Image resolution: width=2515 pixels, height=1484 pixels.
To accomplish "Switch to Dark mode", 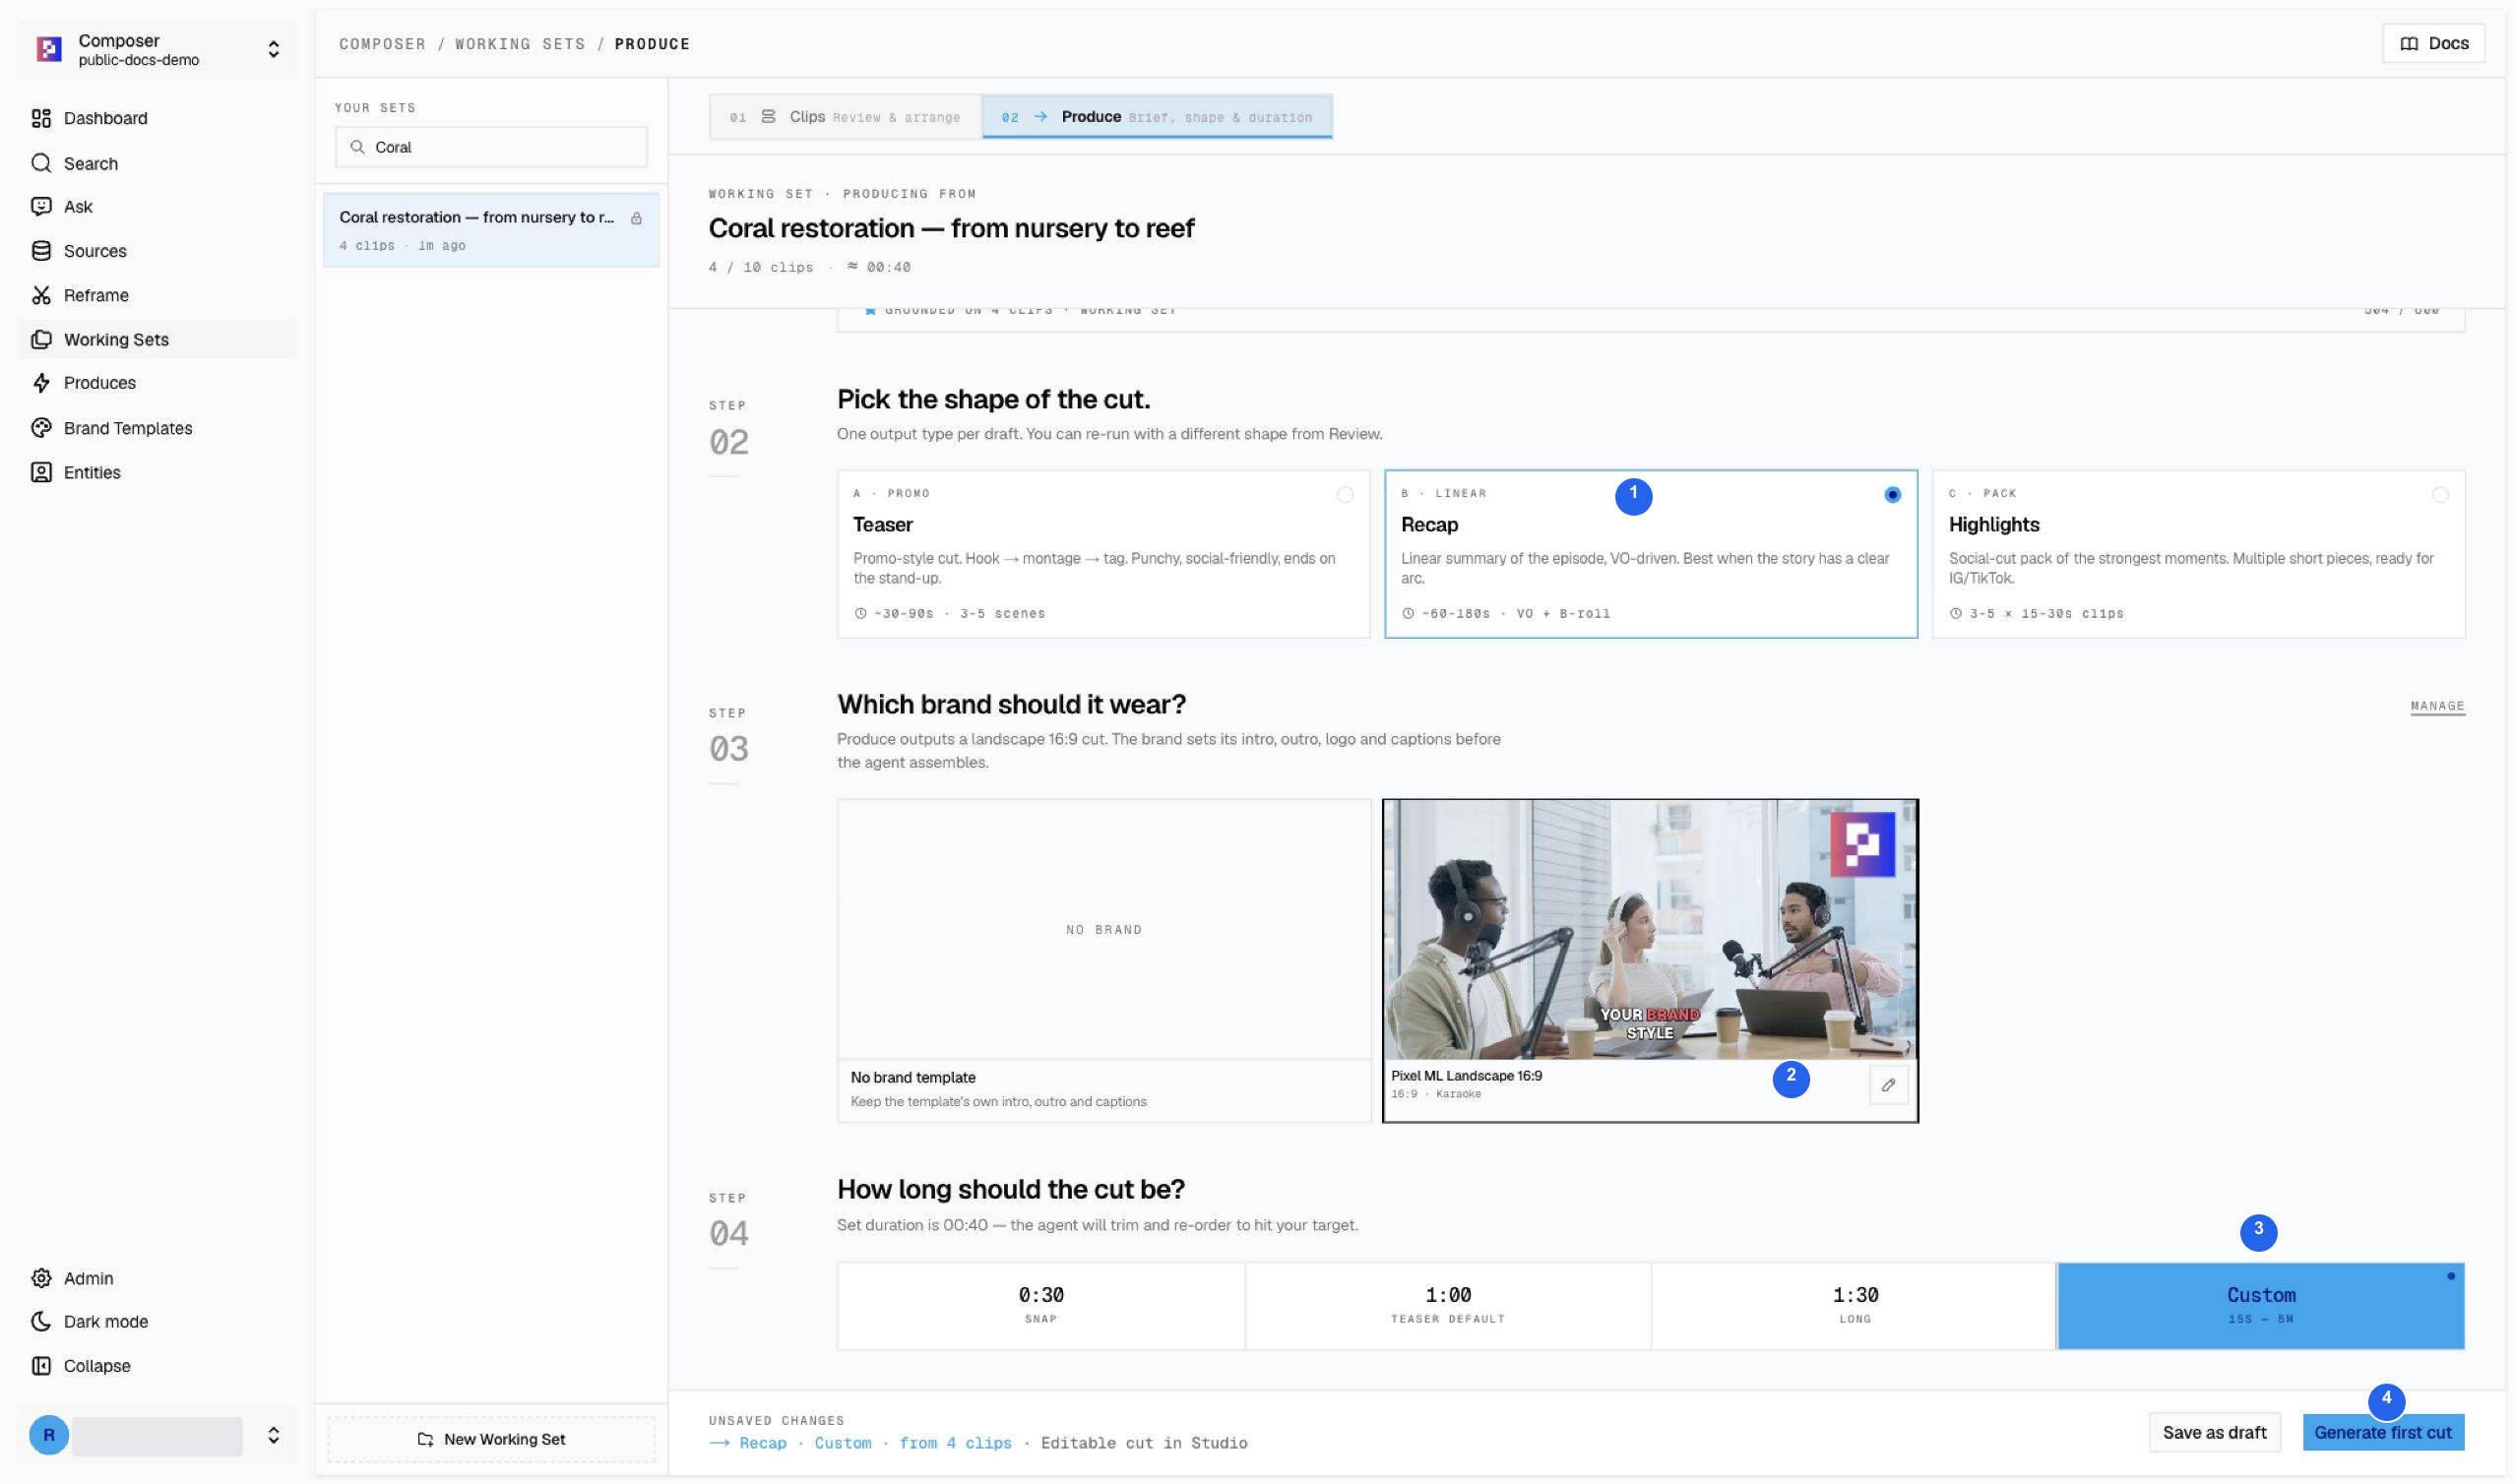I will 157,1321.
